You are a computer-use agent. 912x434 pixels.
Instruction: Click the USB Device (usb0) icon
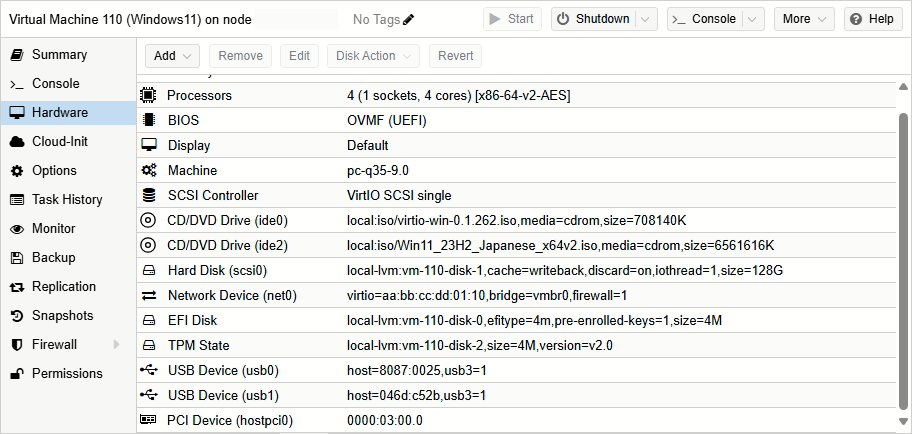pyautogui.click(x=149, y=369)
